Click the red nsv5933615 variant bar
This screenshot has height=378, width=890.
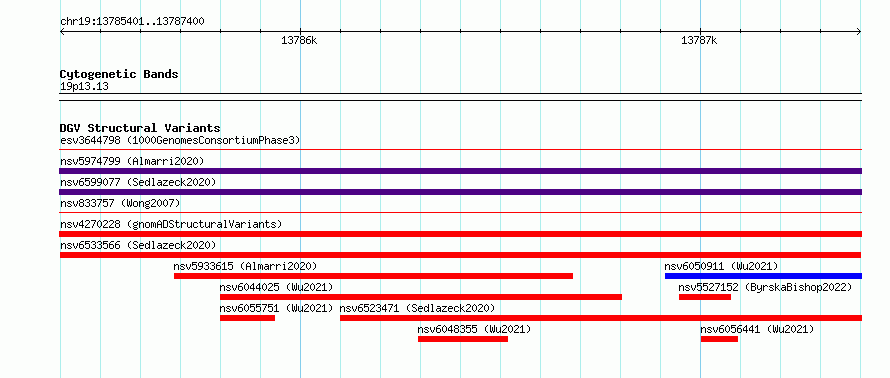click(x=373, y=276)
